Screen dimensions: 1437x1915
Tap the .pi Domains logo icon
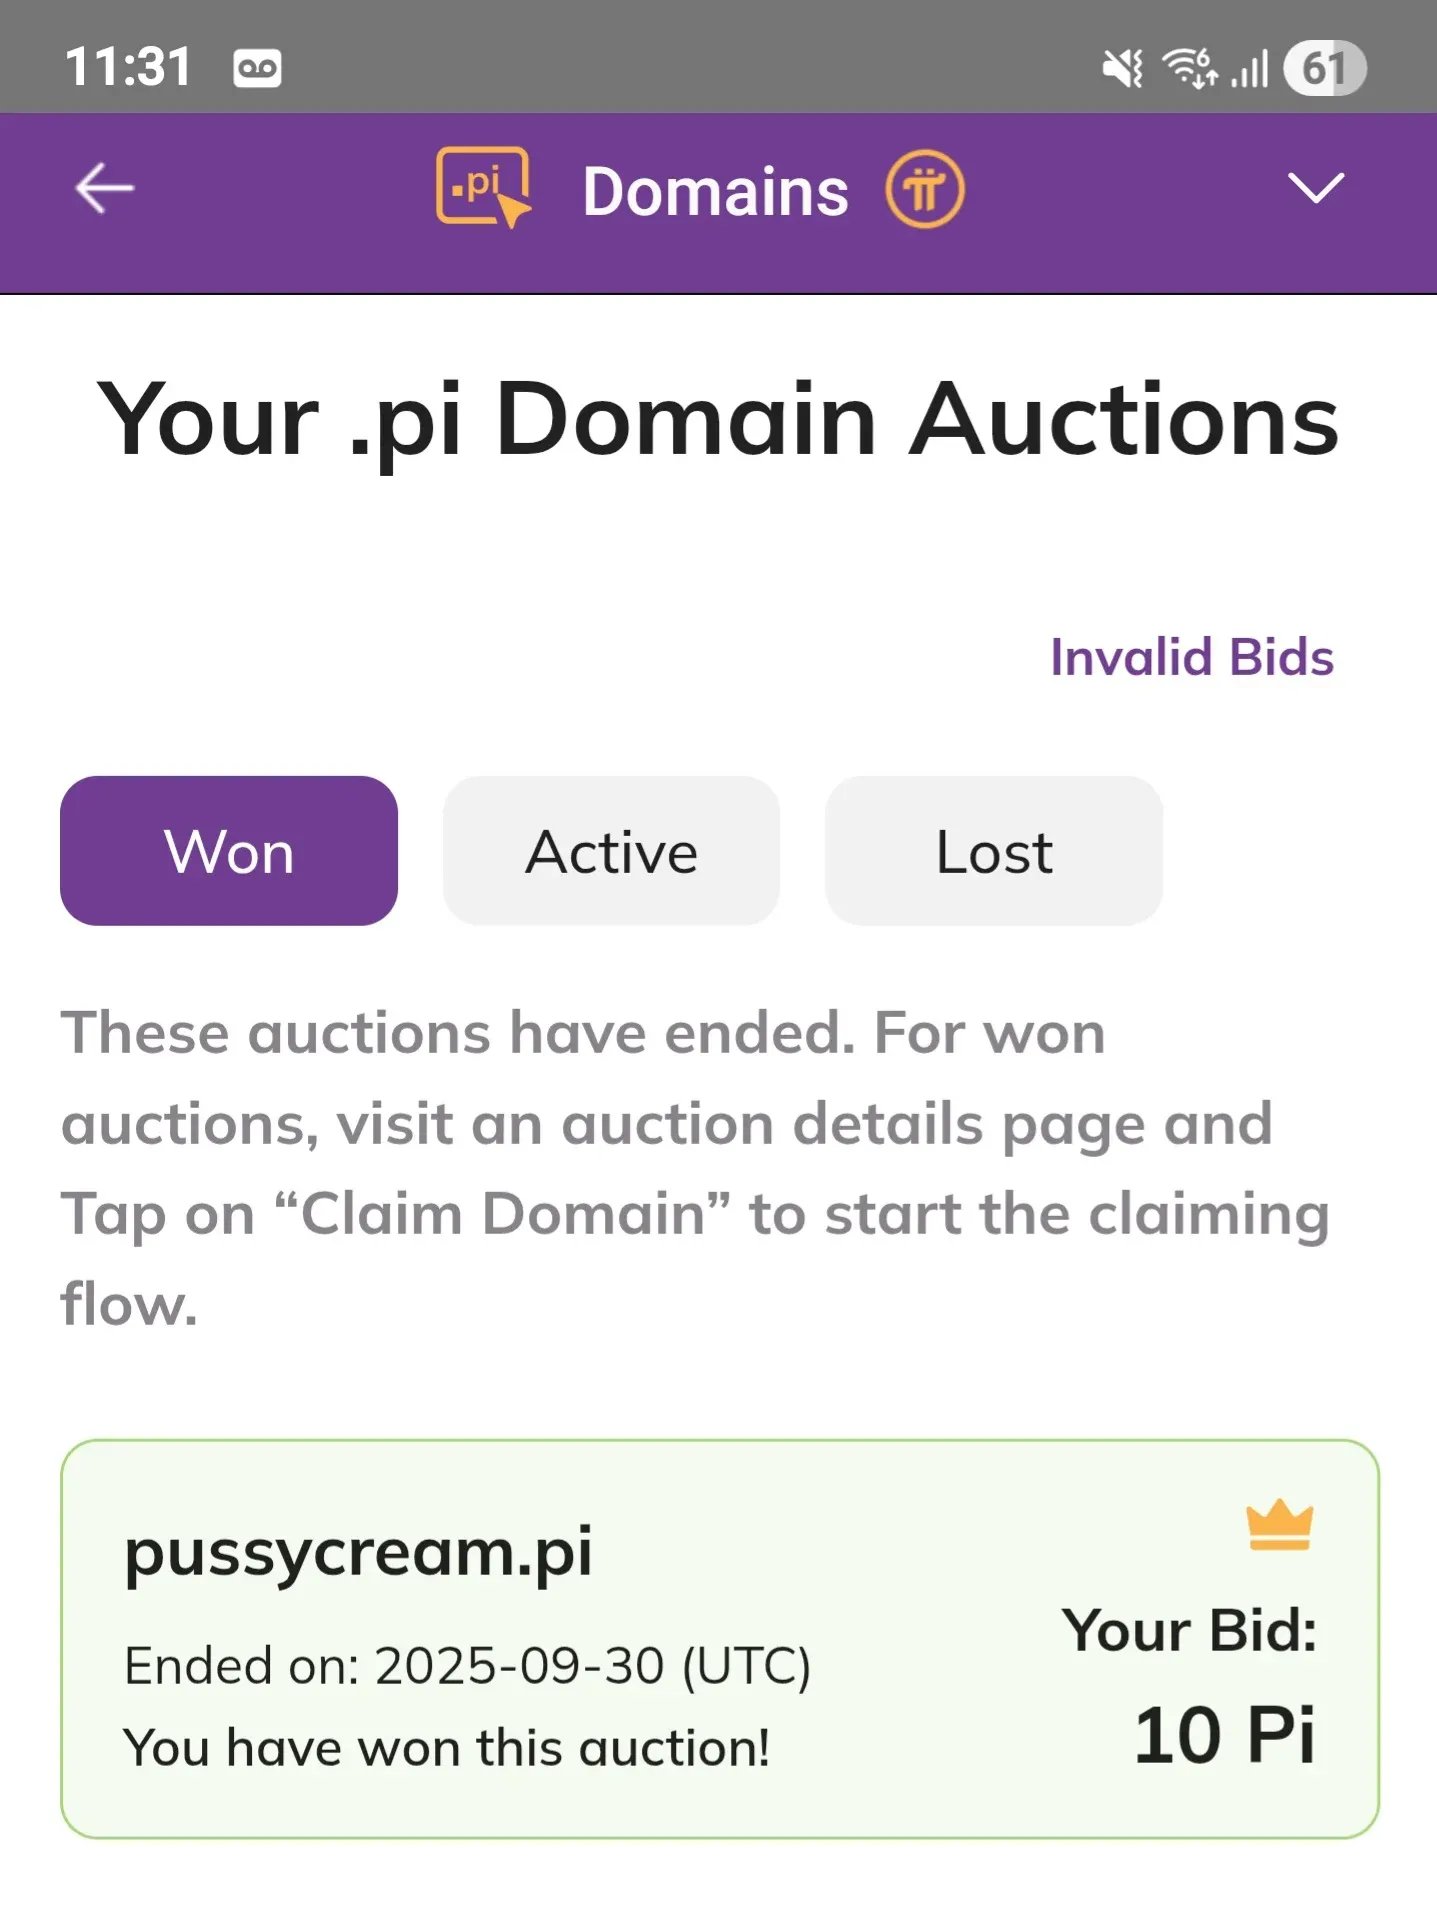pos(483,187)
